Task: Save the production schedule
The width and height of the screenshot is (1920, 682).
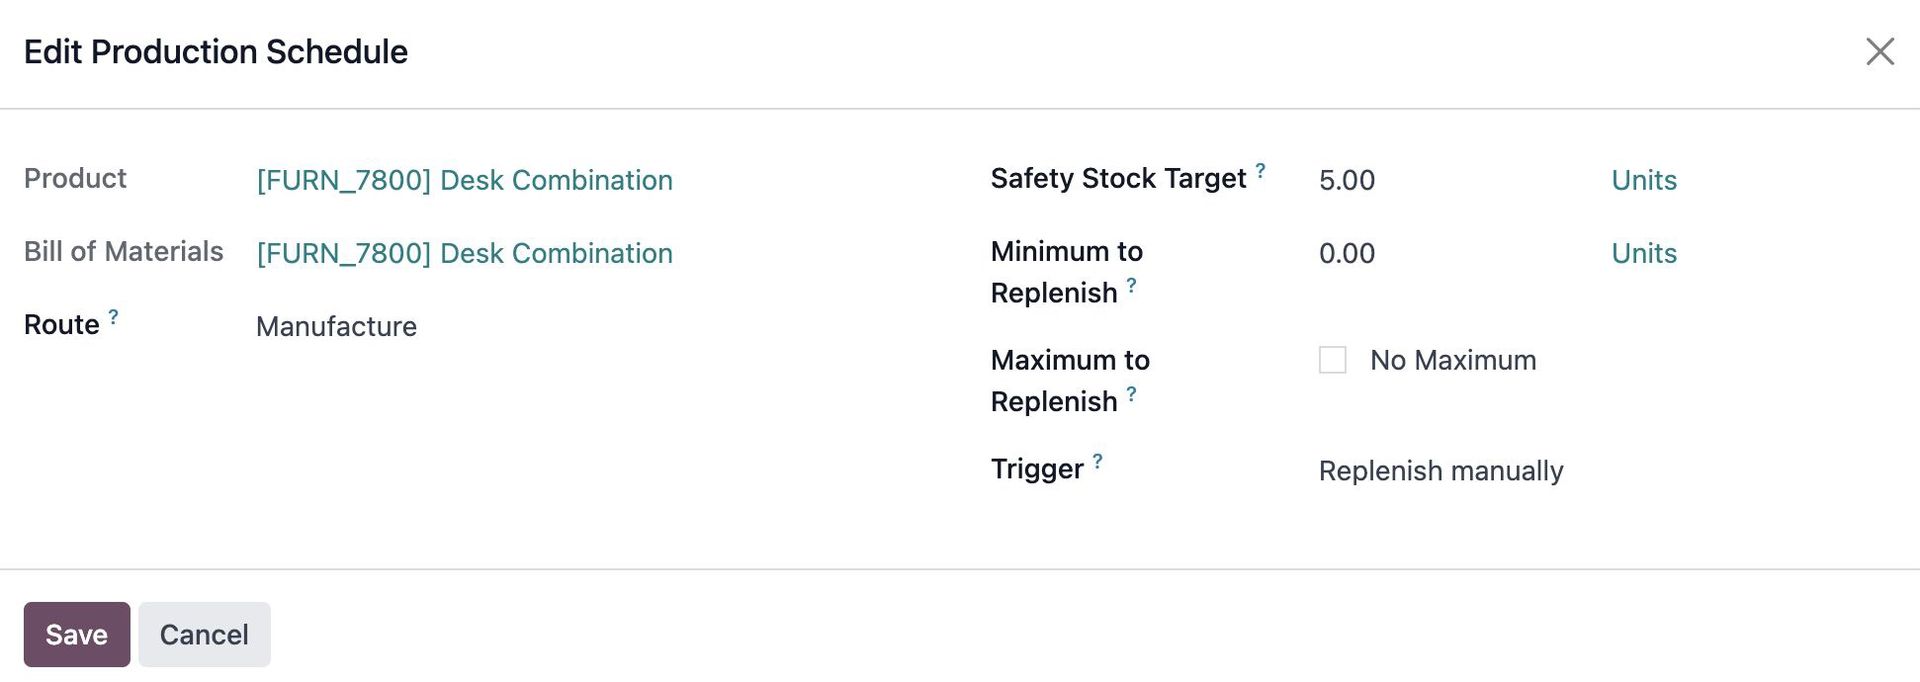Action: tap(77, 634)
